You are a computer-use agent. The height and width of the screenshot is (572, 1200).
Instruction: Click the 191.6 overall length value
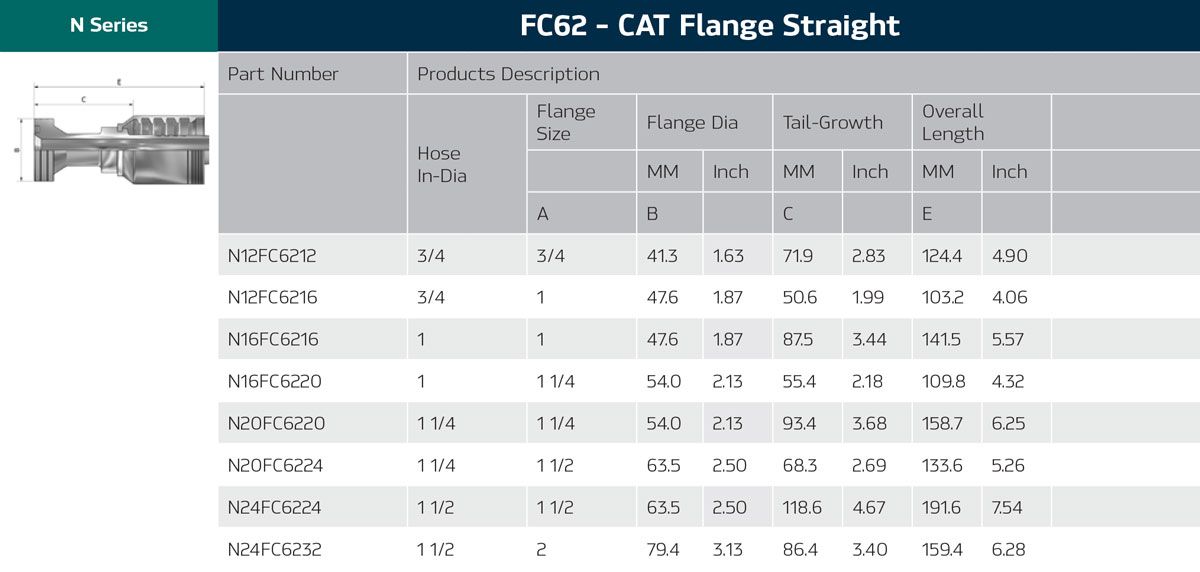point(941,508)
